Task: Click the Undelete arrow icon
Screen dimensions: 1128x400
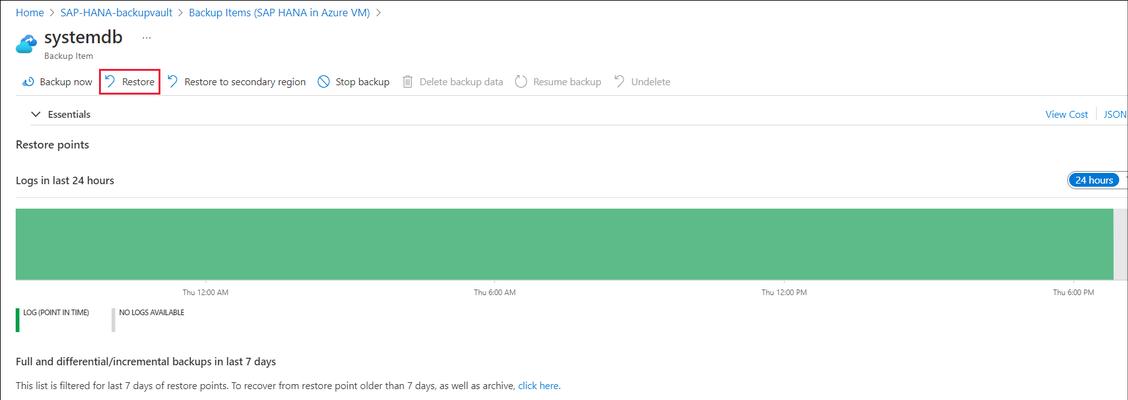Action: [x=619, y=82]
